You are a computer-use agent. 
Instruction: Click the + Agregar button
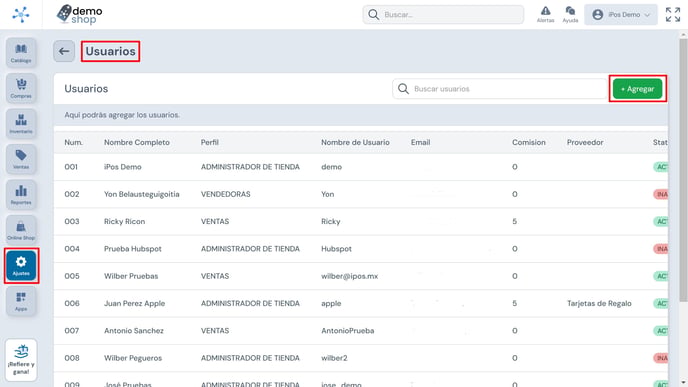[638, 89]
